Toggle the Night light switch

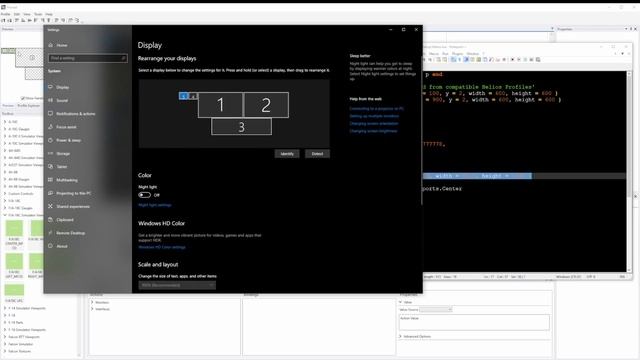144,195
